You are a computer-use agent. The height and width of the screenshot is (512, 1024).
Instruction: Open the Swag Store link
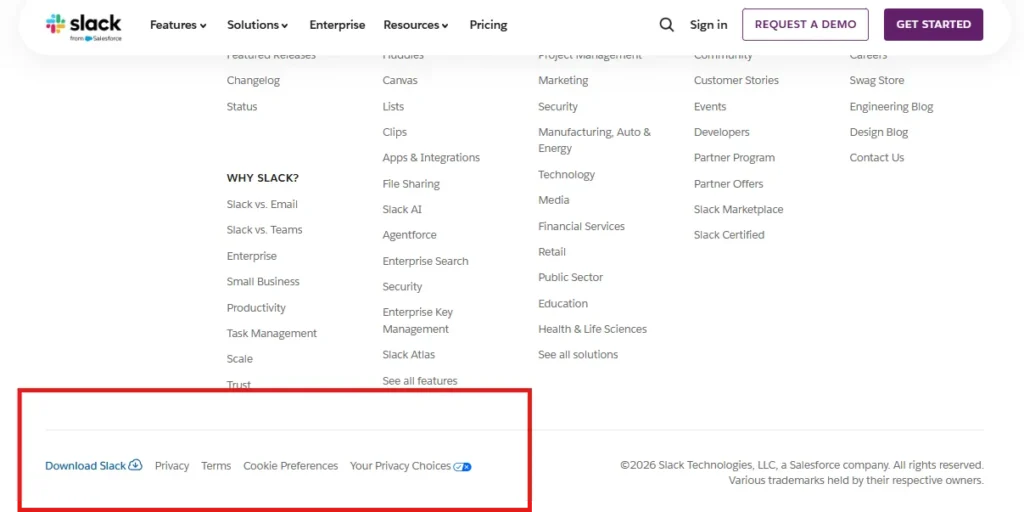(876, 80)
